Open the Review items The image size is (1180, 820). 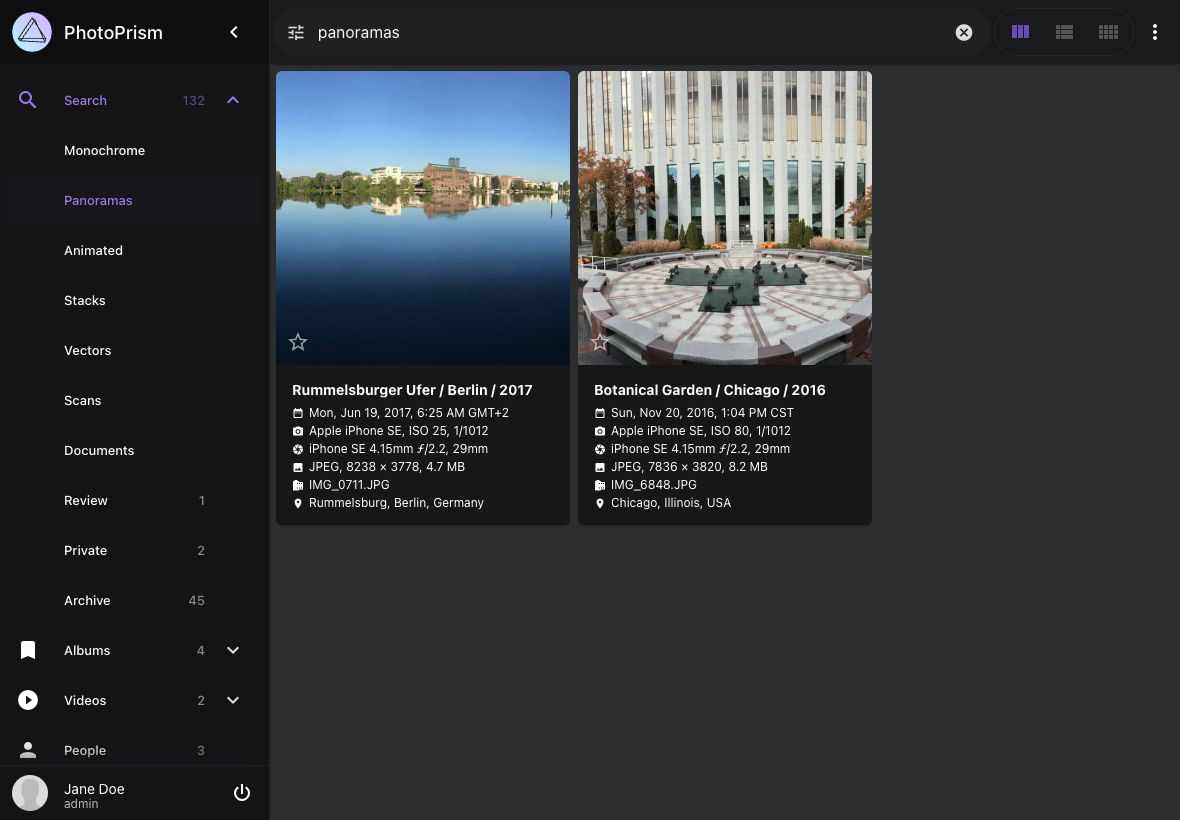pyautogui.click(x=86, y=500)
